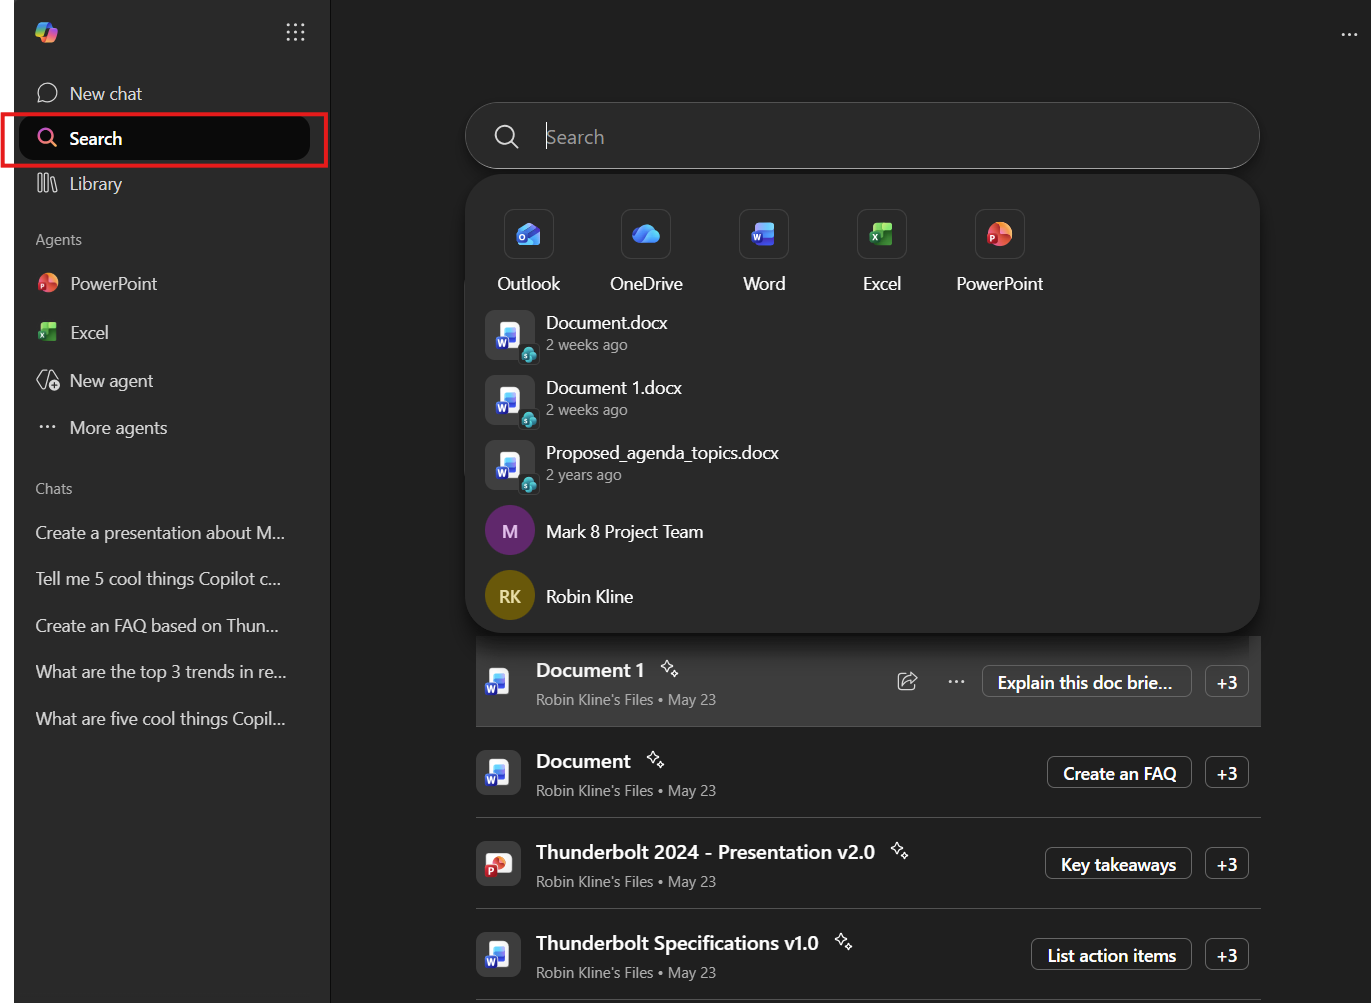The width and height of the screenshot is (1371, 1003).
Task: Click the Copilot logo icon
Action: click(x=46, y=32)
